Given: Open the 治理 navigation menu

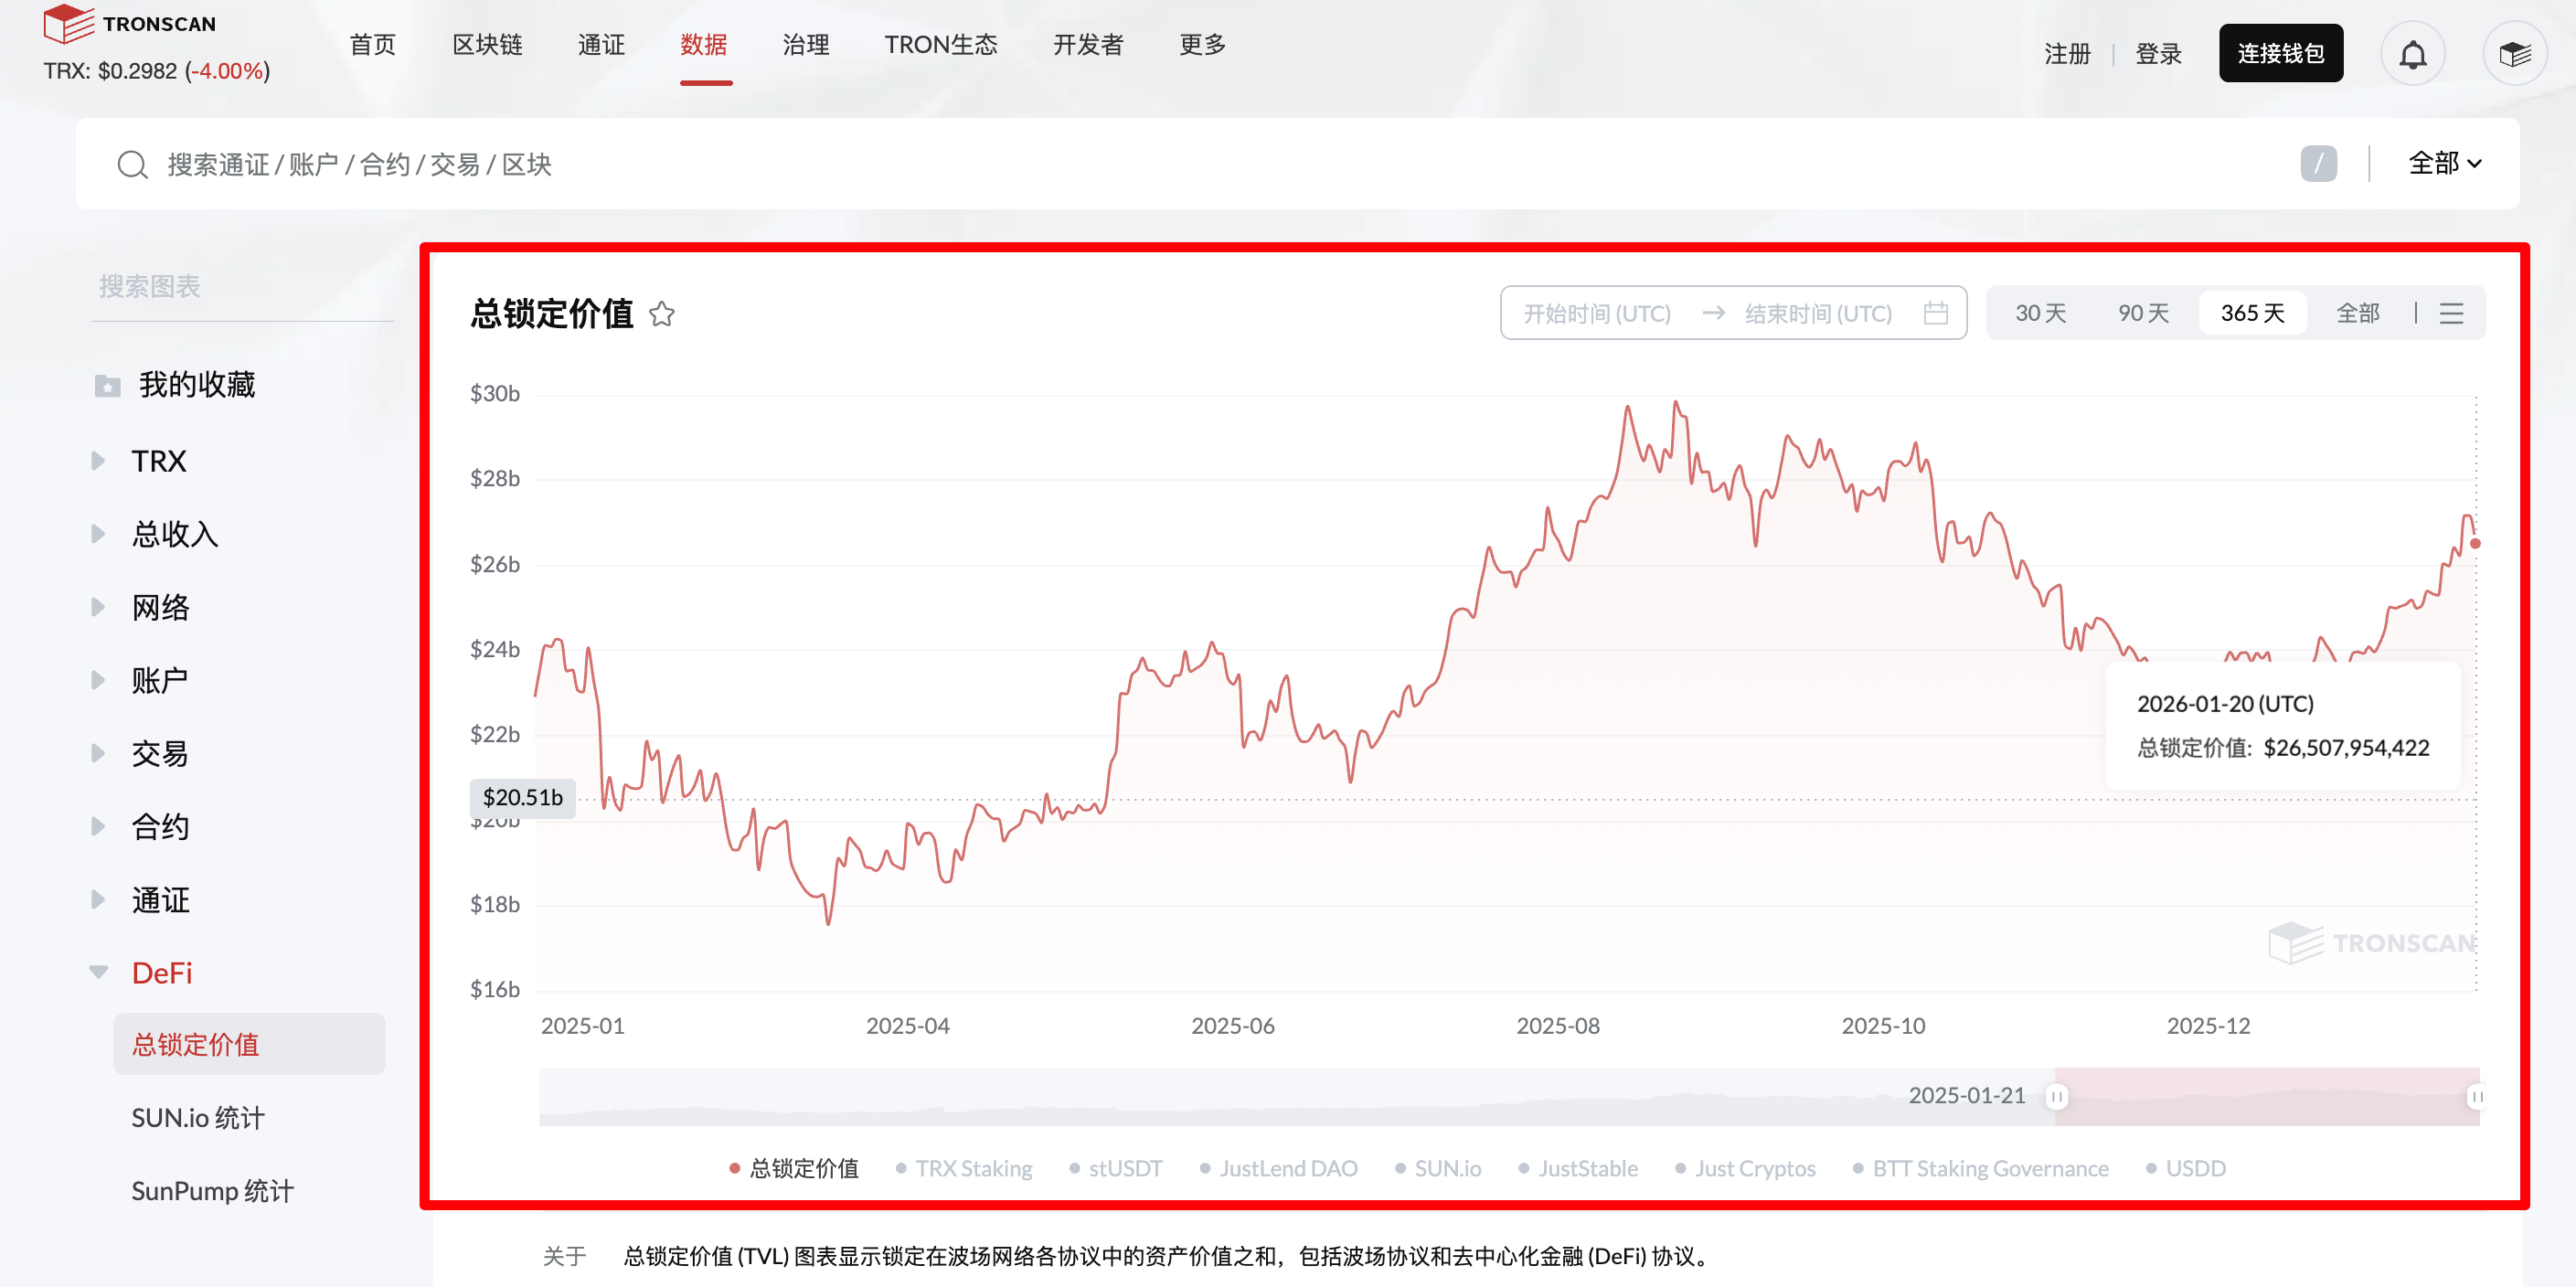Looking at the screenshot, I should click(806, 45).
